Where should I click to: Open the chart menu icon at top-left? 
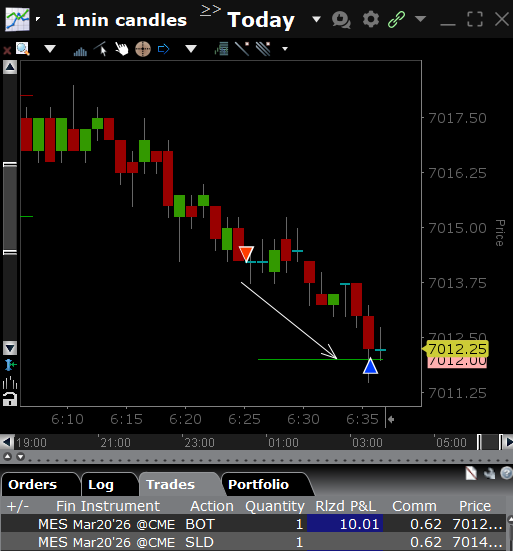click(x=17, y=19)
